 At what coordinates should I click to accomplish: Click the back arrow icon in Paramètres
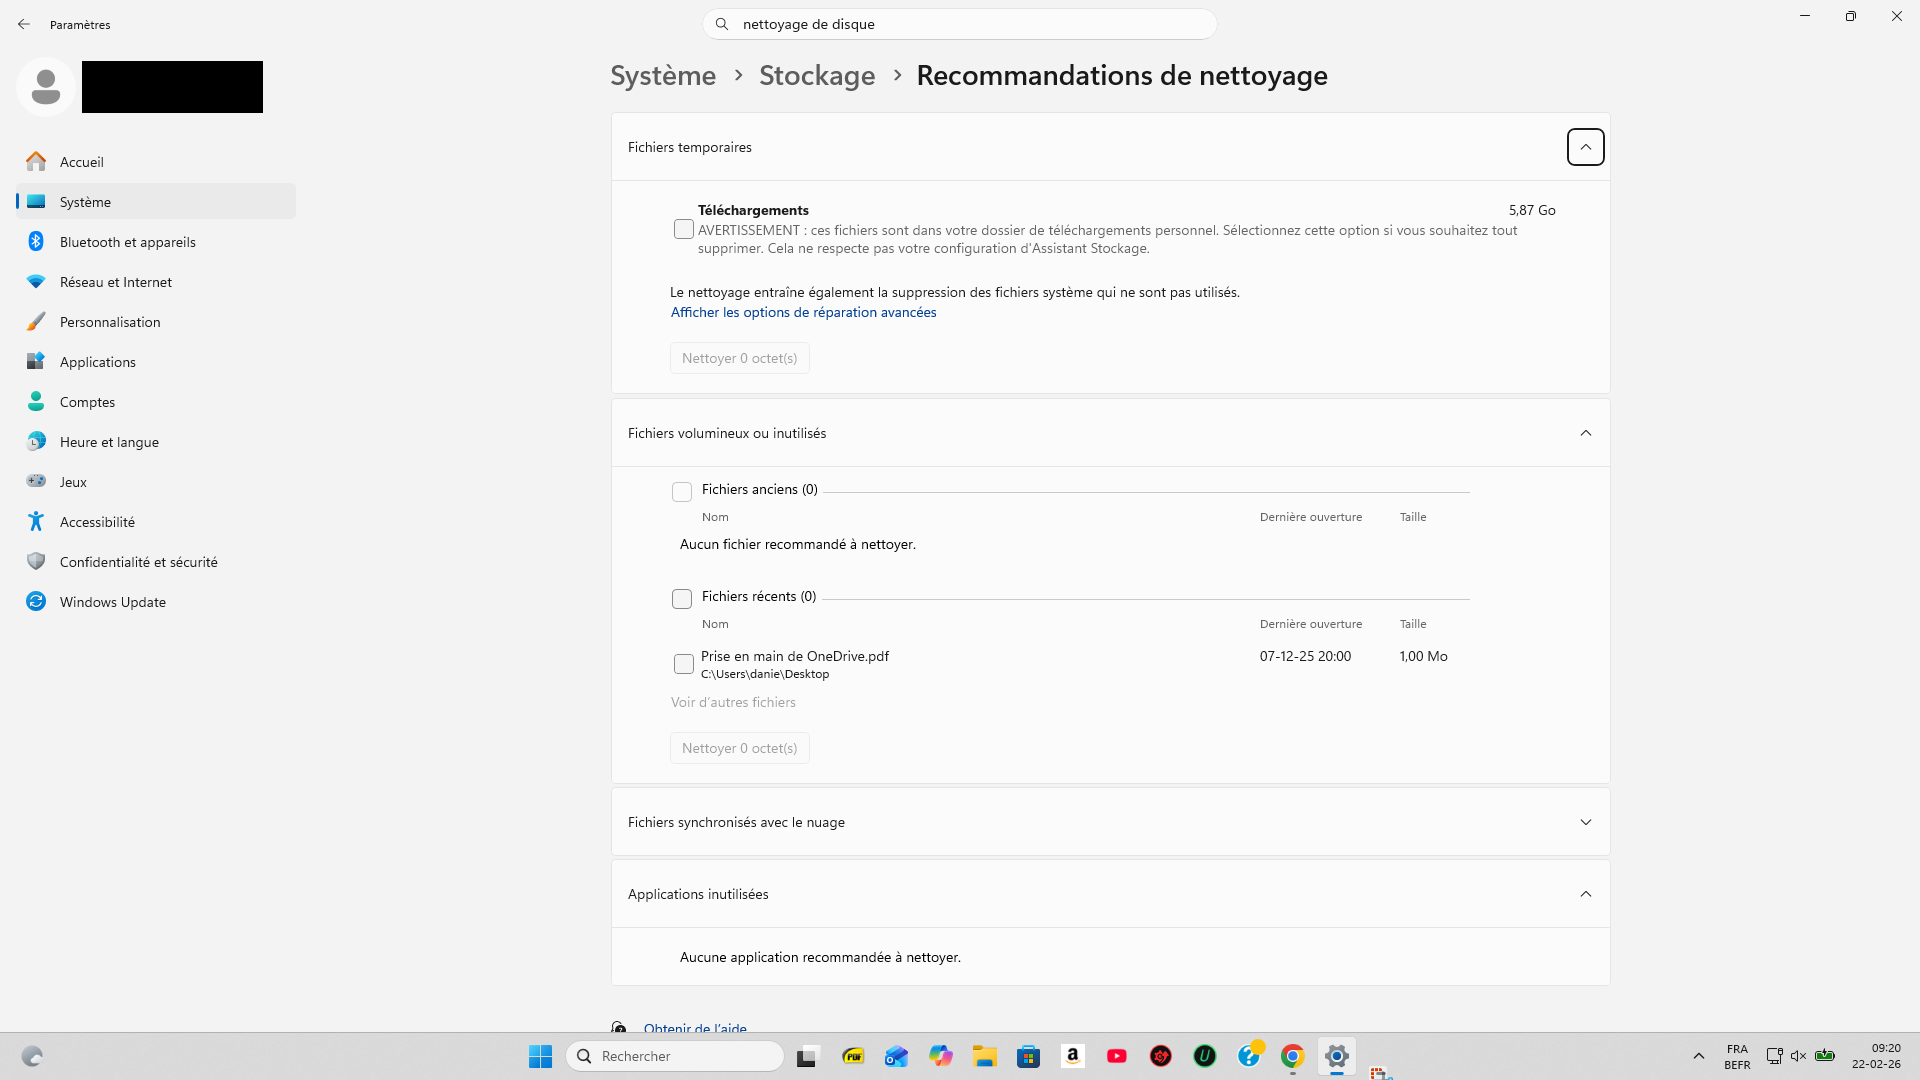coord(24,24)
